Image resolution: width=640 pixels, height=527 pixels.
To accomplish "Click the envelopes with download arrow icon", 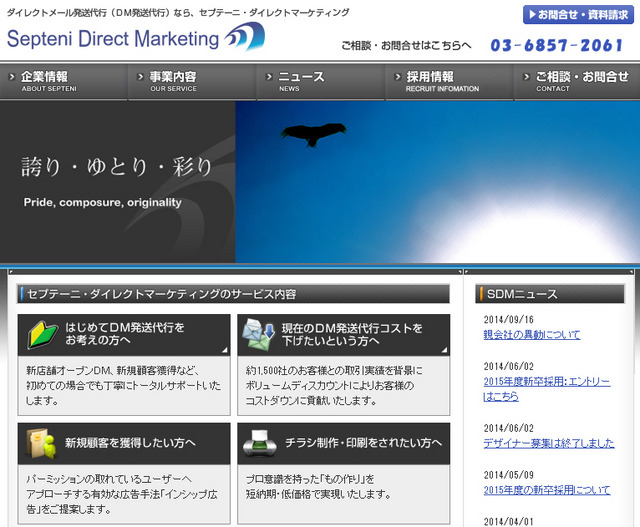I will click(x=259, y=335).
